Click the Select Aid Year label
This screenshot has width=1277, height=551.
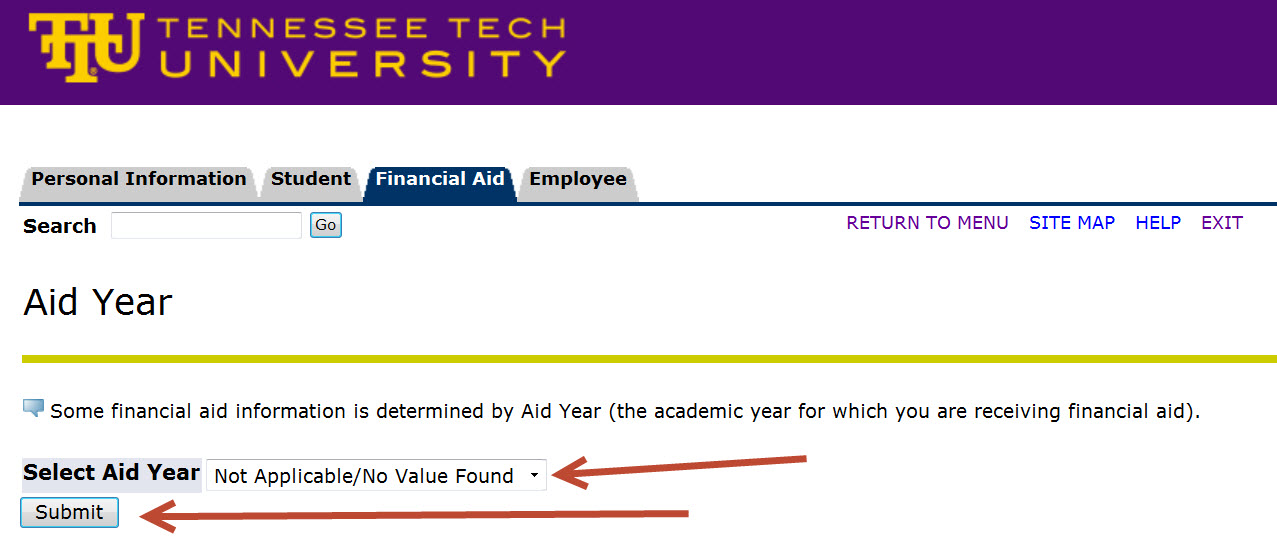point(111,473)
